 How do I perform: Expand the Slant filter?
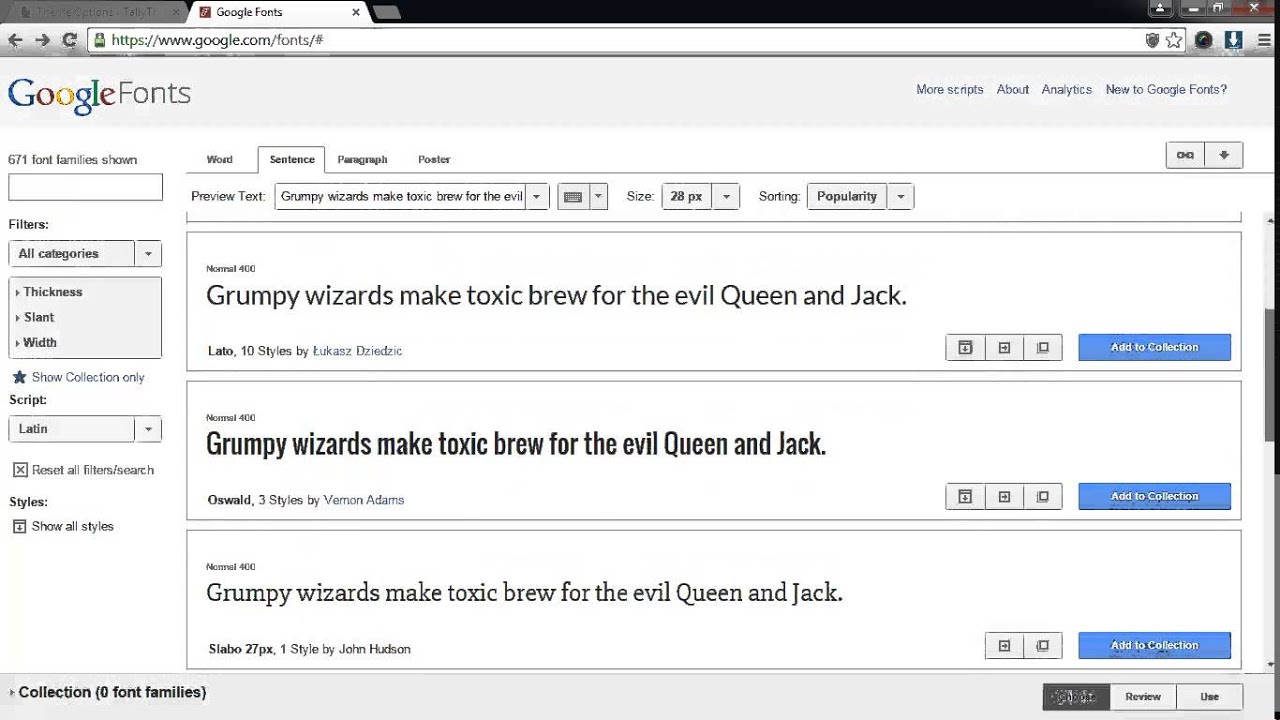36,317
